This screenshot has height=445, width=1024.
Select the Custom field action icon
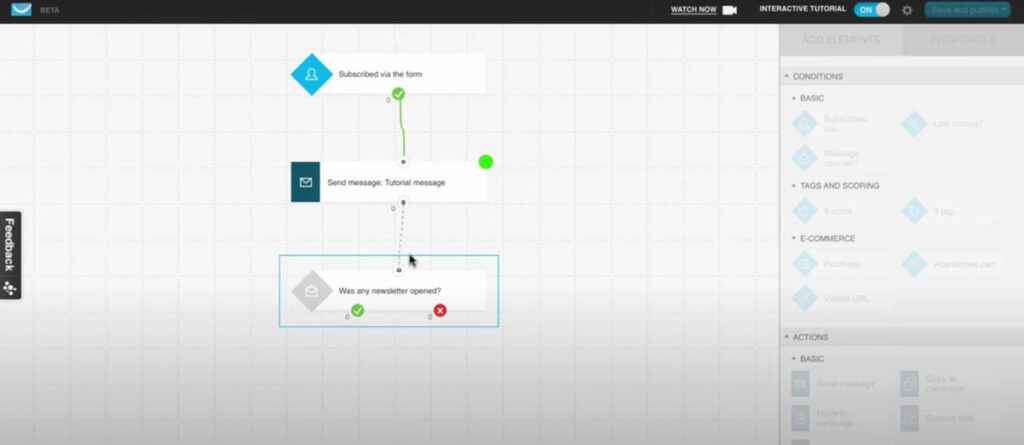910,418
